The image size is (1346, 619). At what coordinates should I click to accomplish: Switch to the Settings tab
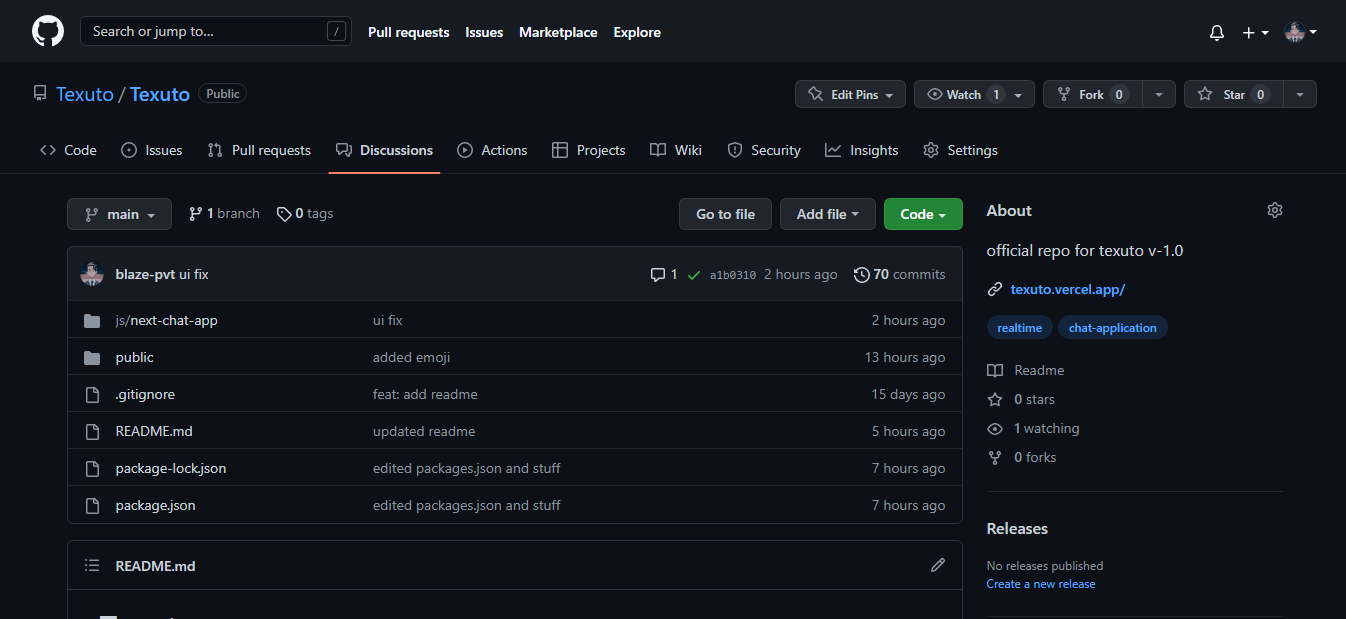point(960,150)
